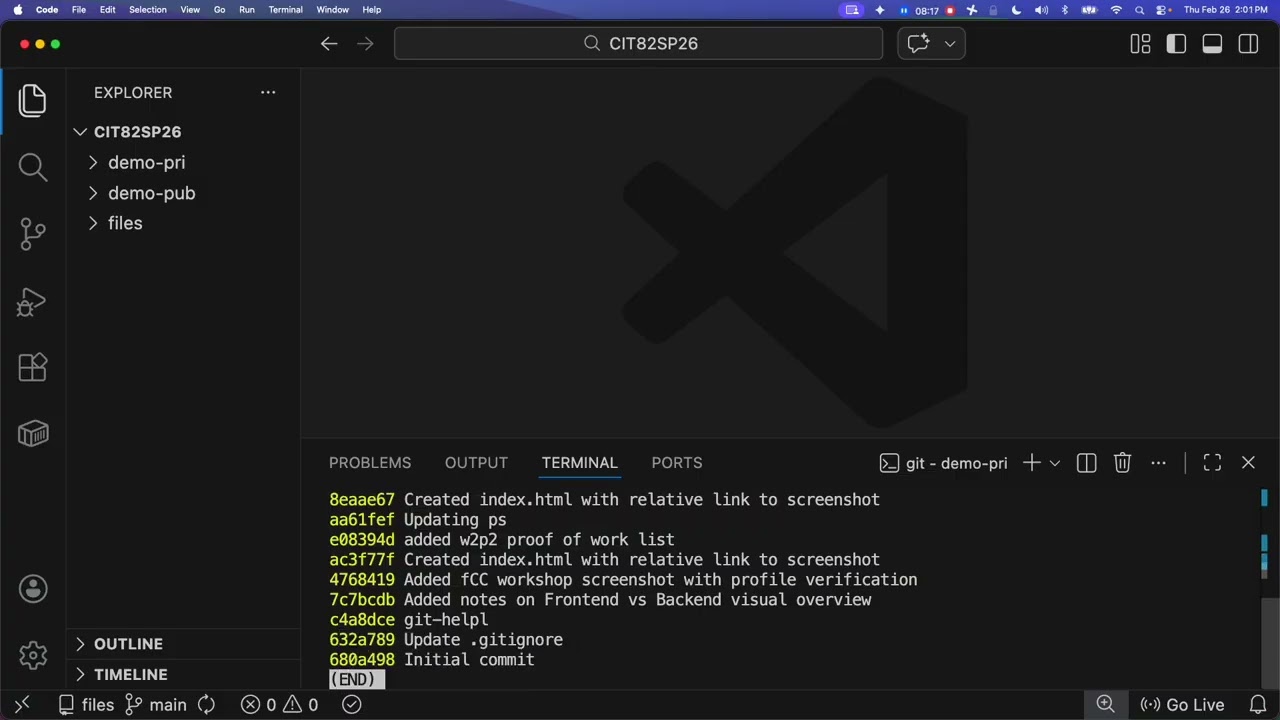Switch to the PORTS tab
1280x720 pixels.
point(677,463)
